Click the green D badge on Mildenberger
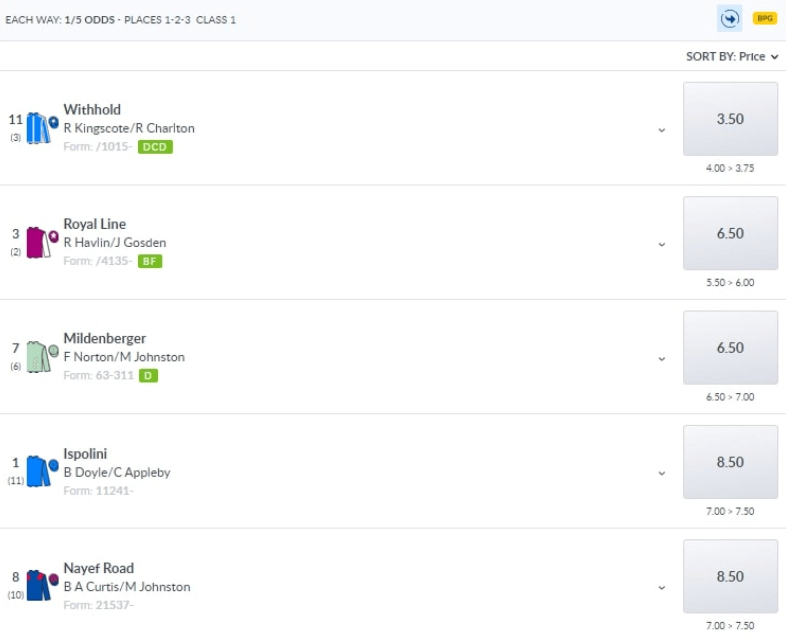The image size is (786, 637). click(x=148, y=376)
